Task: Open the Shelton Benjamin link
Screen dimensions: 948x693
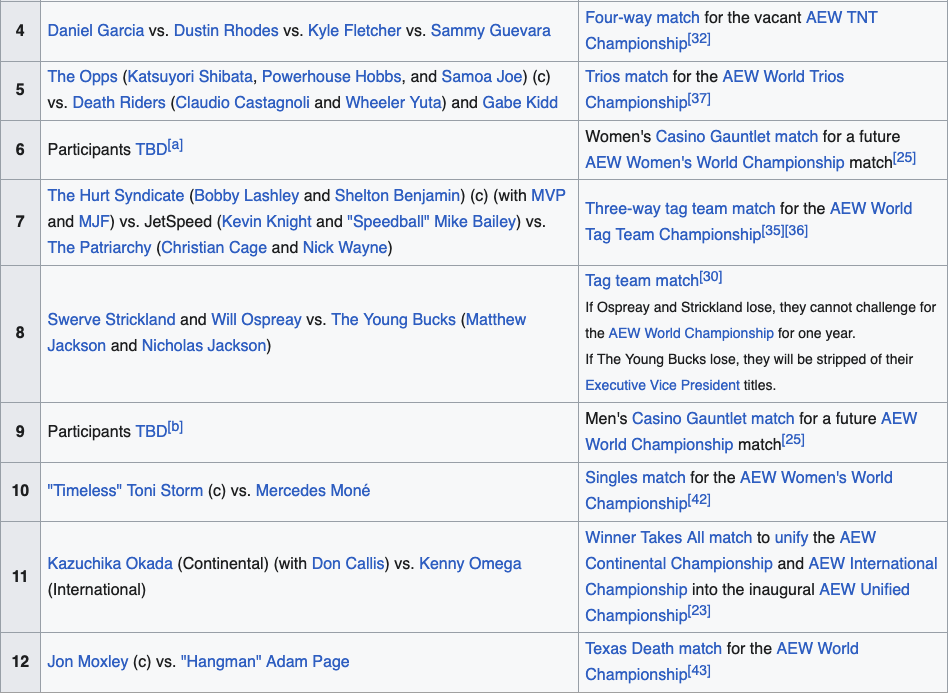Action: [398, 196]
